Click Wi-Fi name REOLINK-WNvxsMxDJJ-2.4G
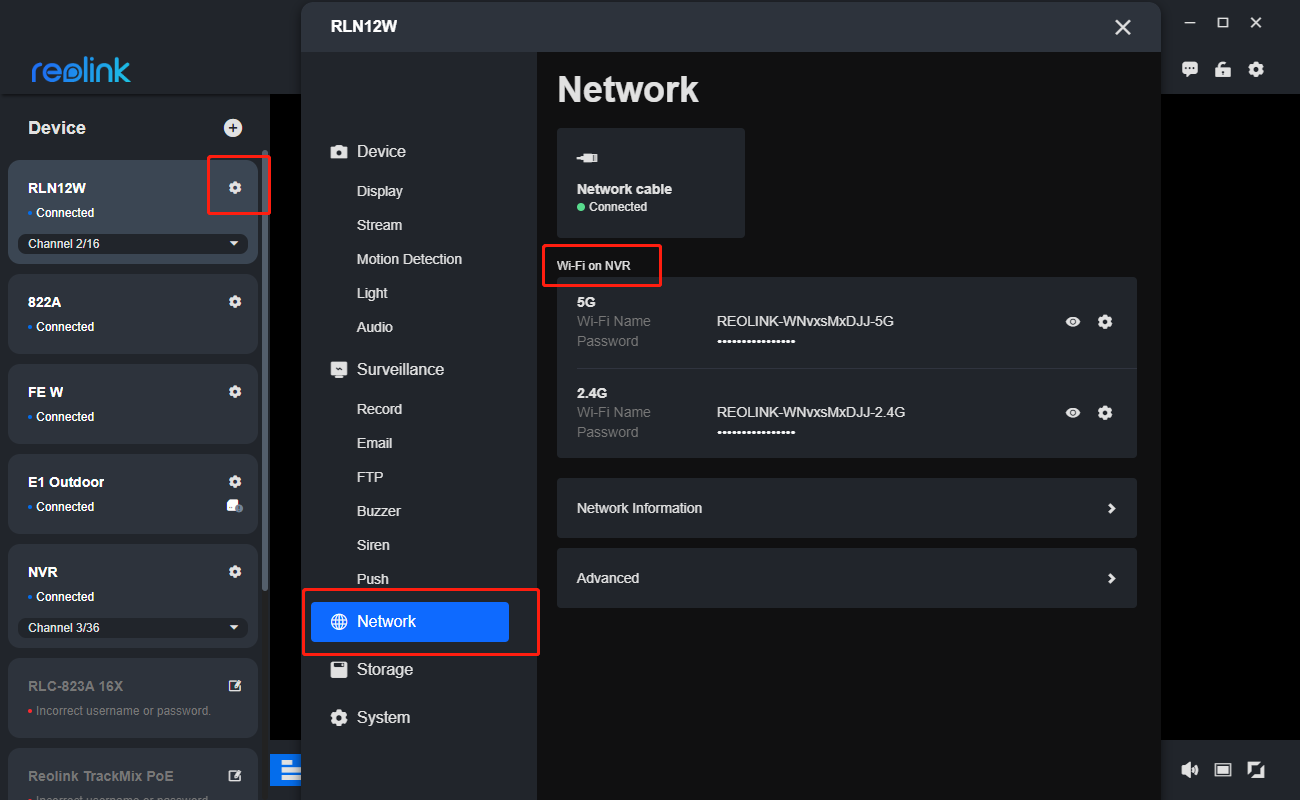This screenshot has height=800, width=1300. (811, 413)
